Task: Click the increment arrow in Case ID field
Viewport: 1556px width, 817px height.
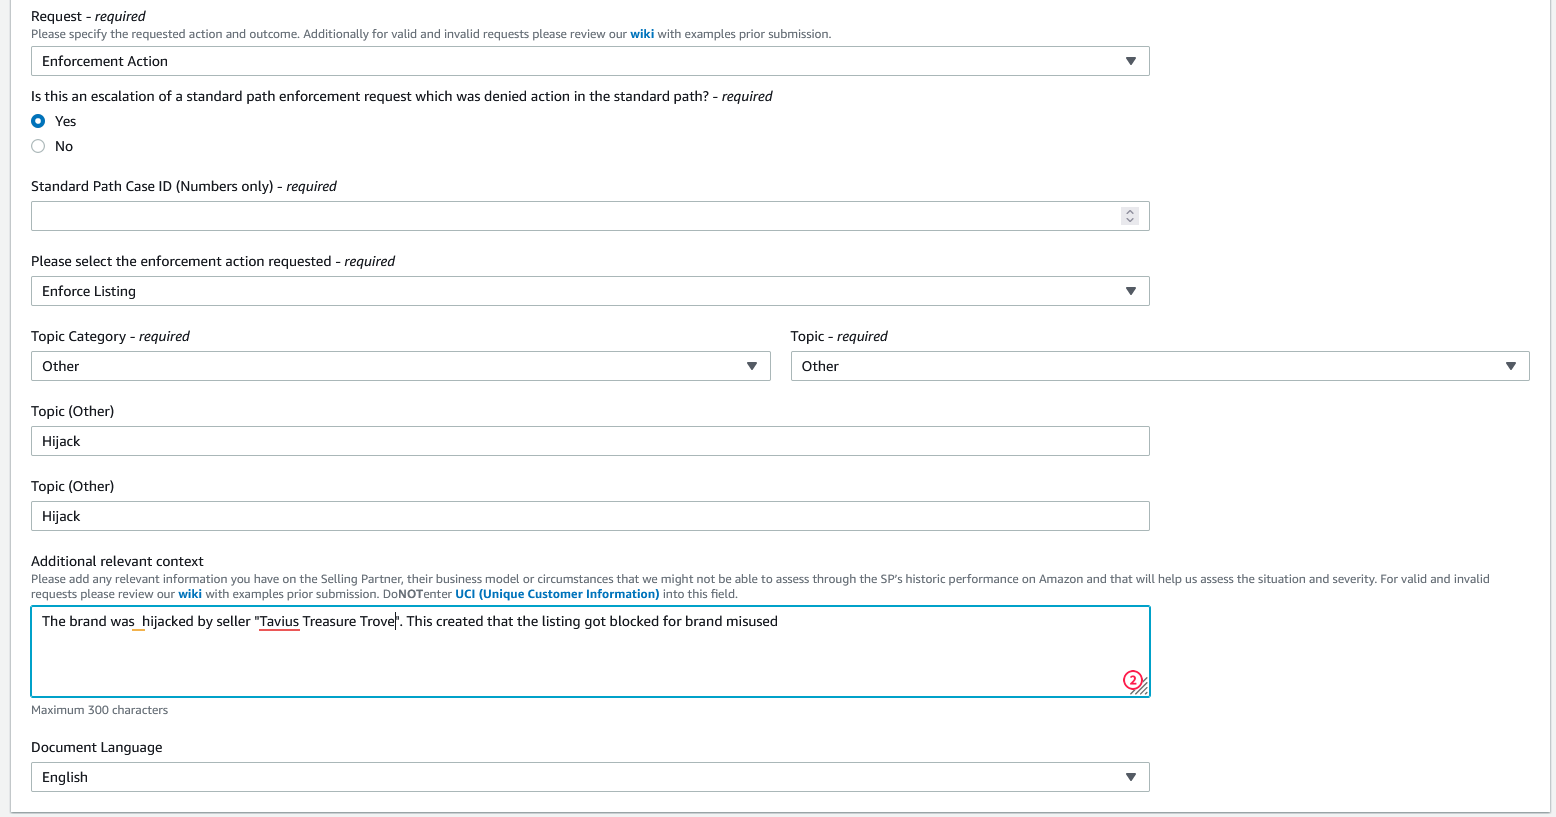Action: tap(1130, 212)
